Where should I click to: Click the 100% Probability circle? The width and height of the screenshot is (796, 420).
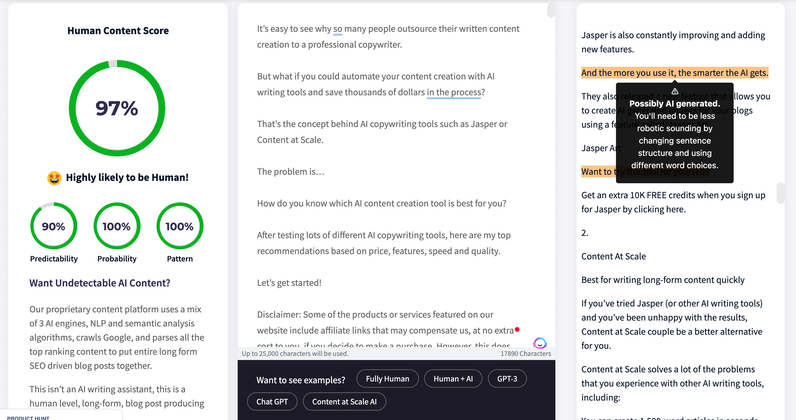117,226
